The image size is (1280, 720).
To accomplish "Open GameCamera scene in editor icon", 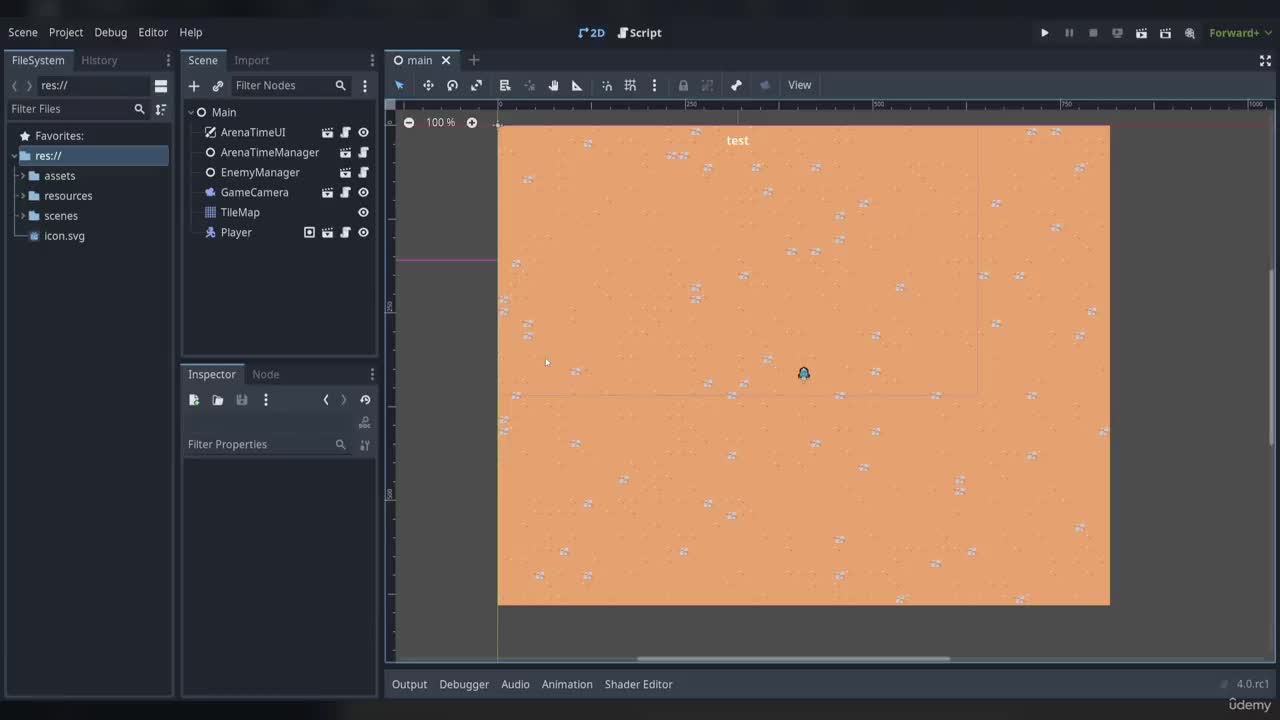I will pos(327,192).
